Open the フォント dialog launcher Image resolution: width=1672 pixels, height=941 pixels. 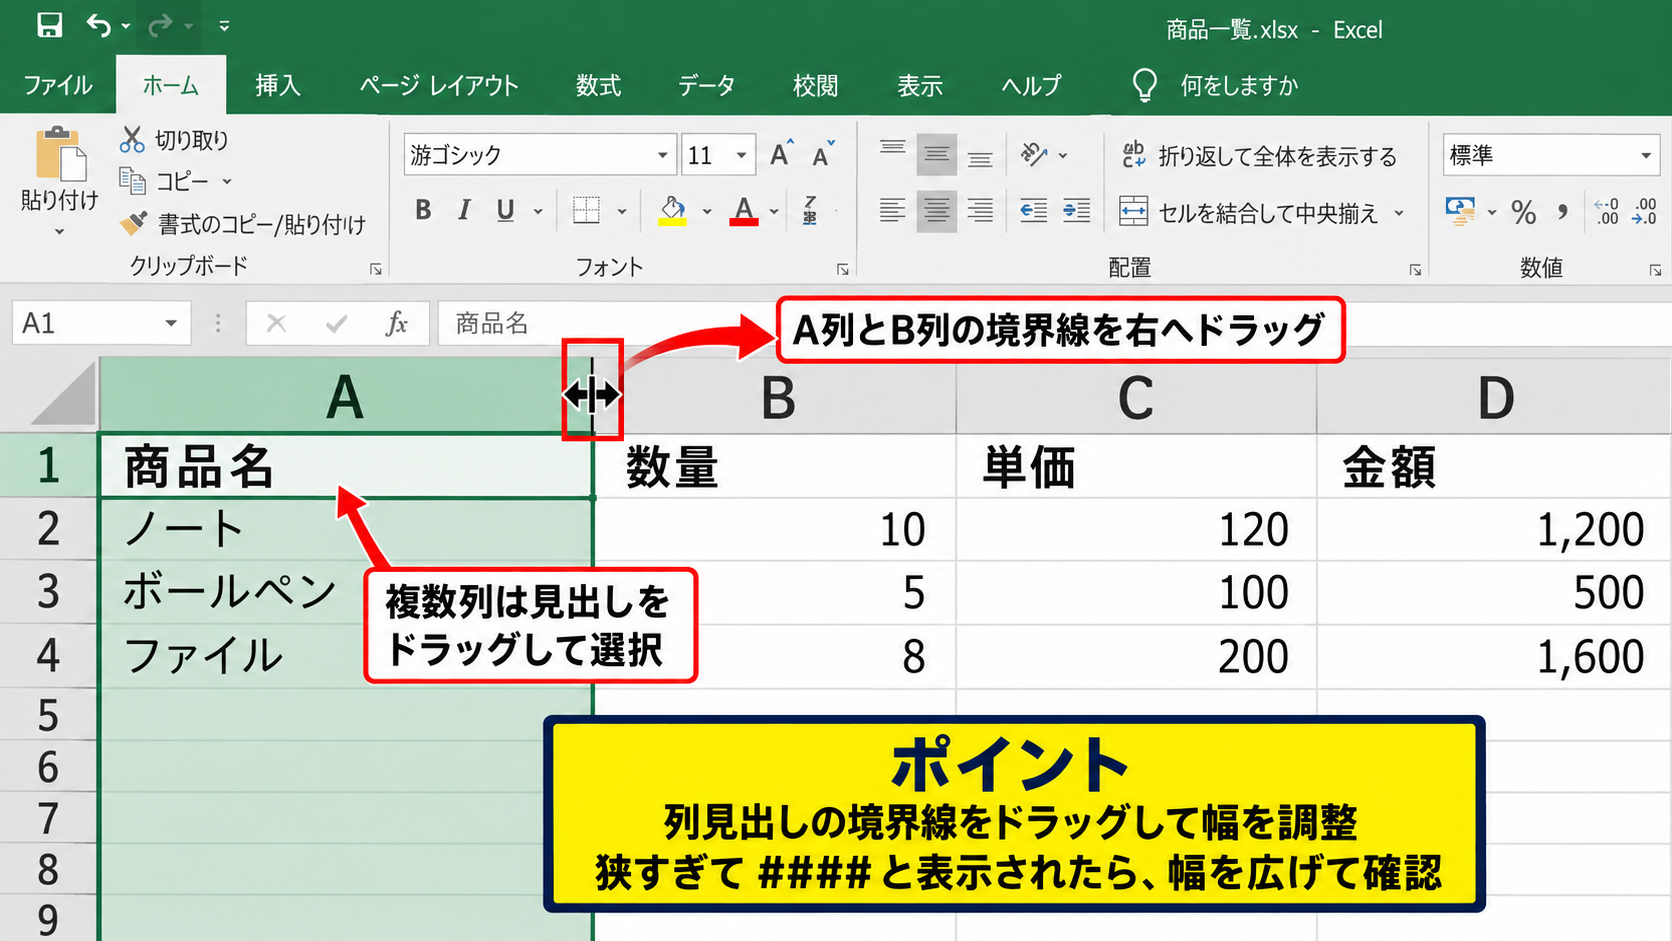point(843,269)
